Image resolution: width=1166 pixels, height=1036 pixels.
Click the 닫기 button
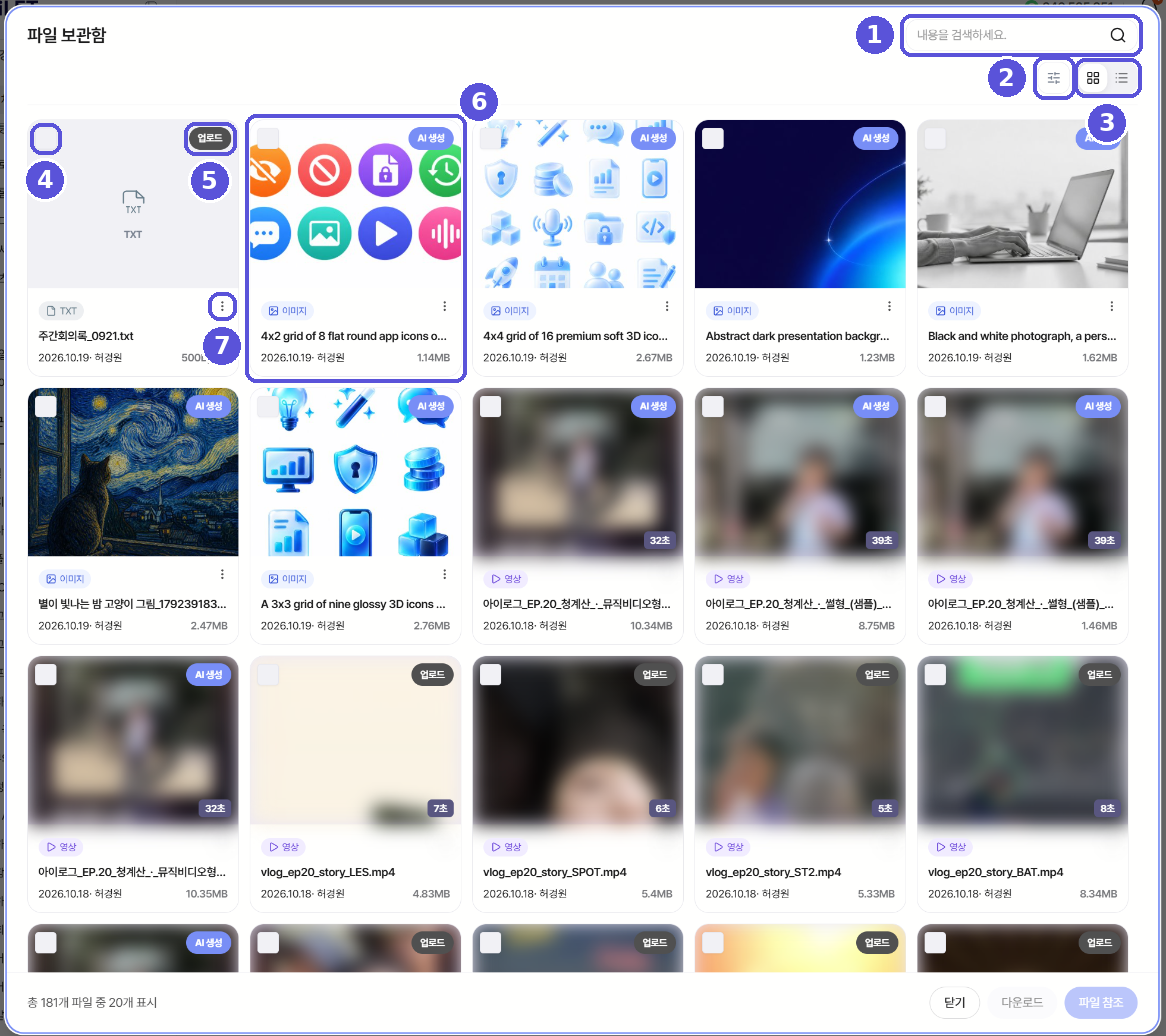pos(954,1003)
